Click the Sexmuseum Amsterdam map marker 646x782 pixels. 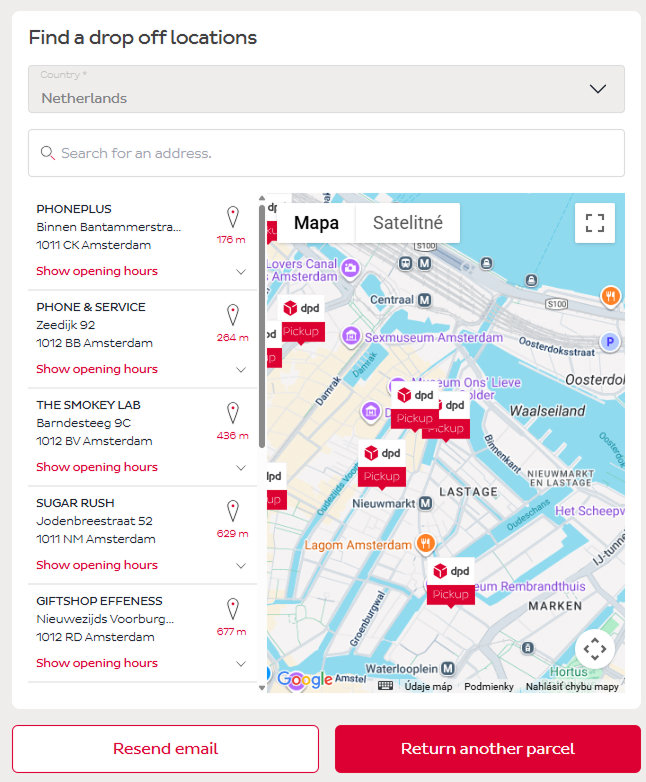tap(351, 337)
